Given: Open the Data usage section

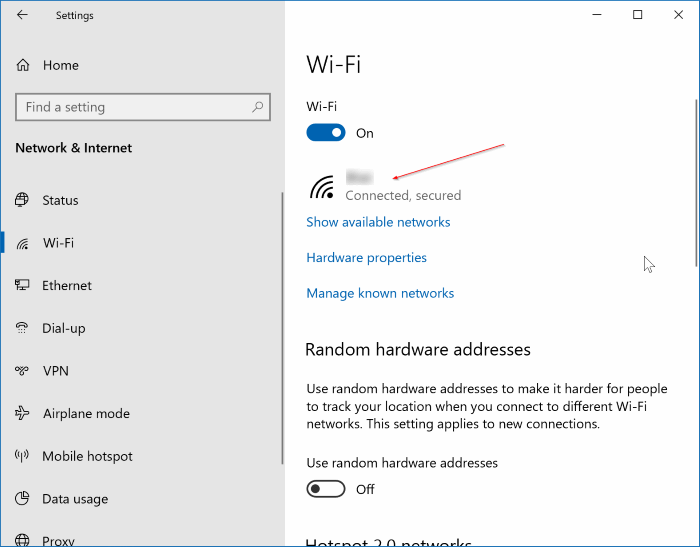Looking at the screenshot, I should click(x=75, y=499).
